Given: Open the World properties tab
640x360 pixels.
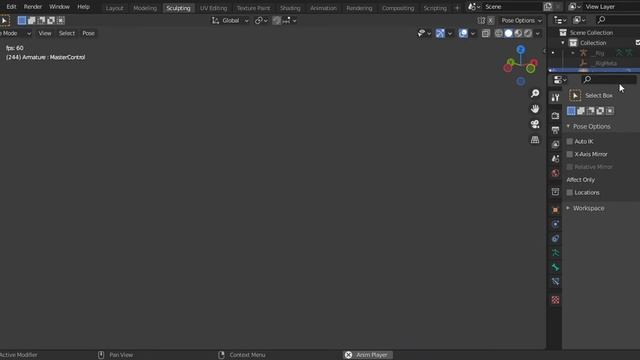Looking at the screenshot, I should [x=555, y=173].
